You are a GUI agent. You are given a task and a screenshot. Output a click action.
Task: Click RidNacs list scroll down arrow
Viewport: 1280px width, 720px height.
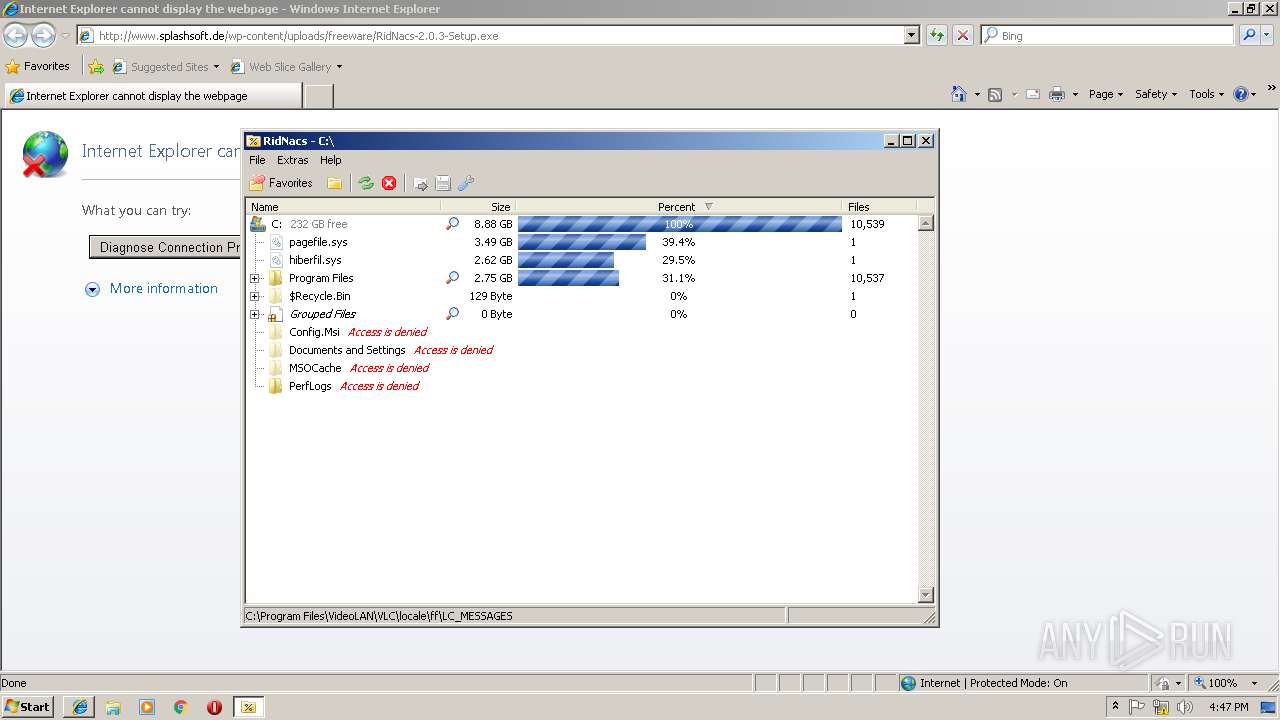click(925, 595)
